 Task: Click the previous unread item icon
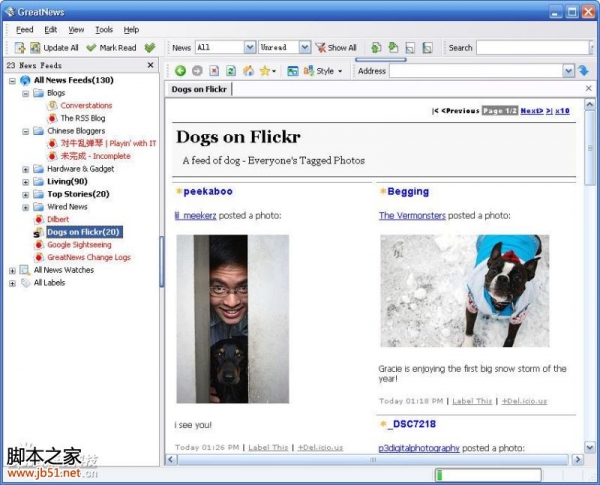pyautogui.click(x=376, y=48)
